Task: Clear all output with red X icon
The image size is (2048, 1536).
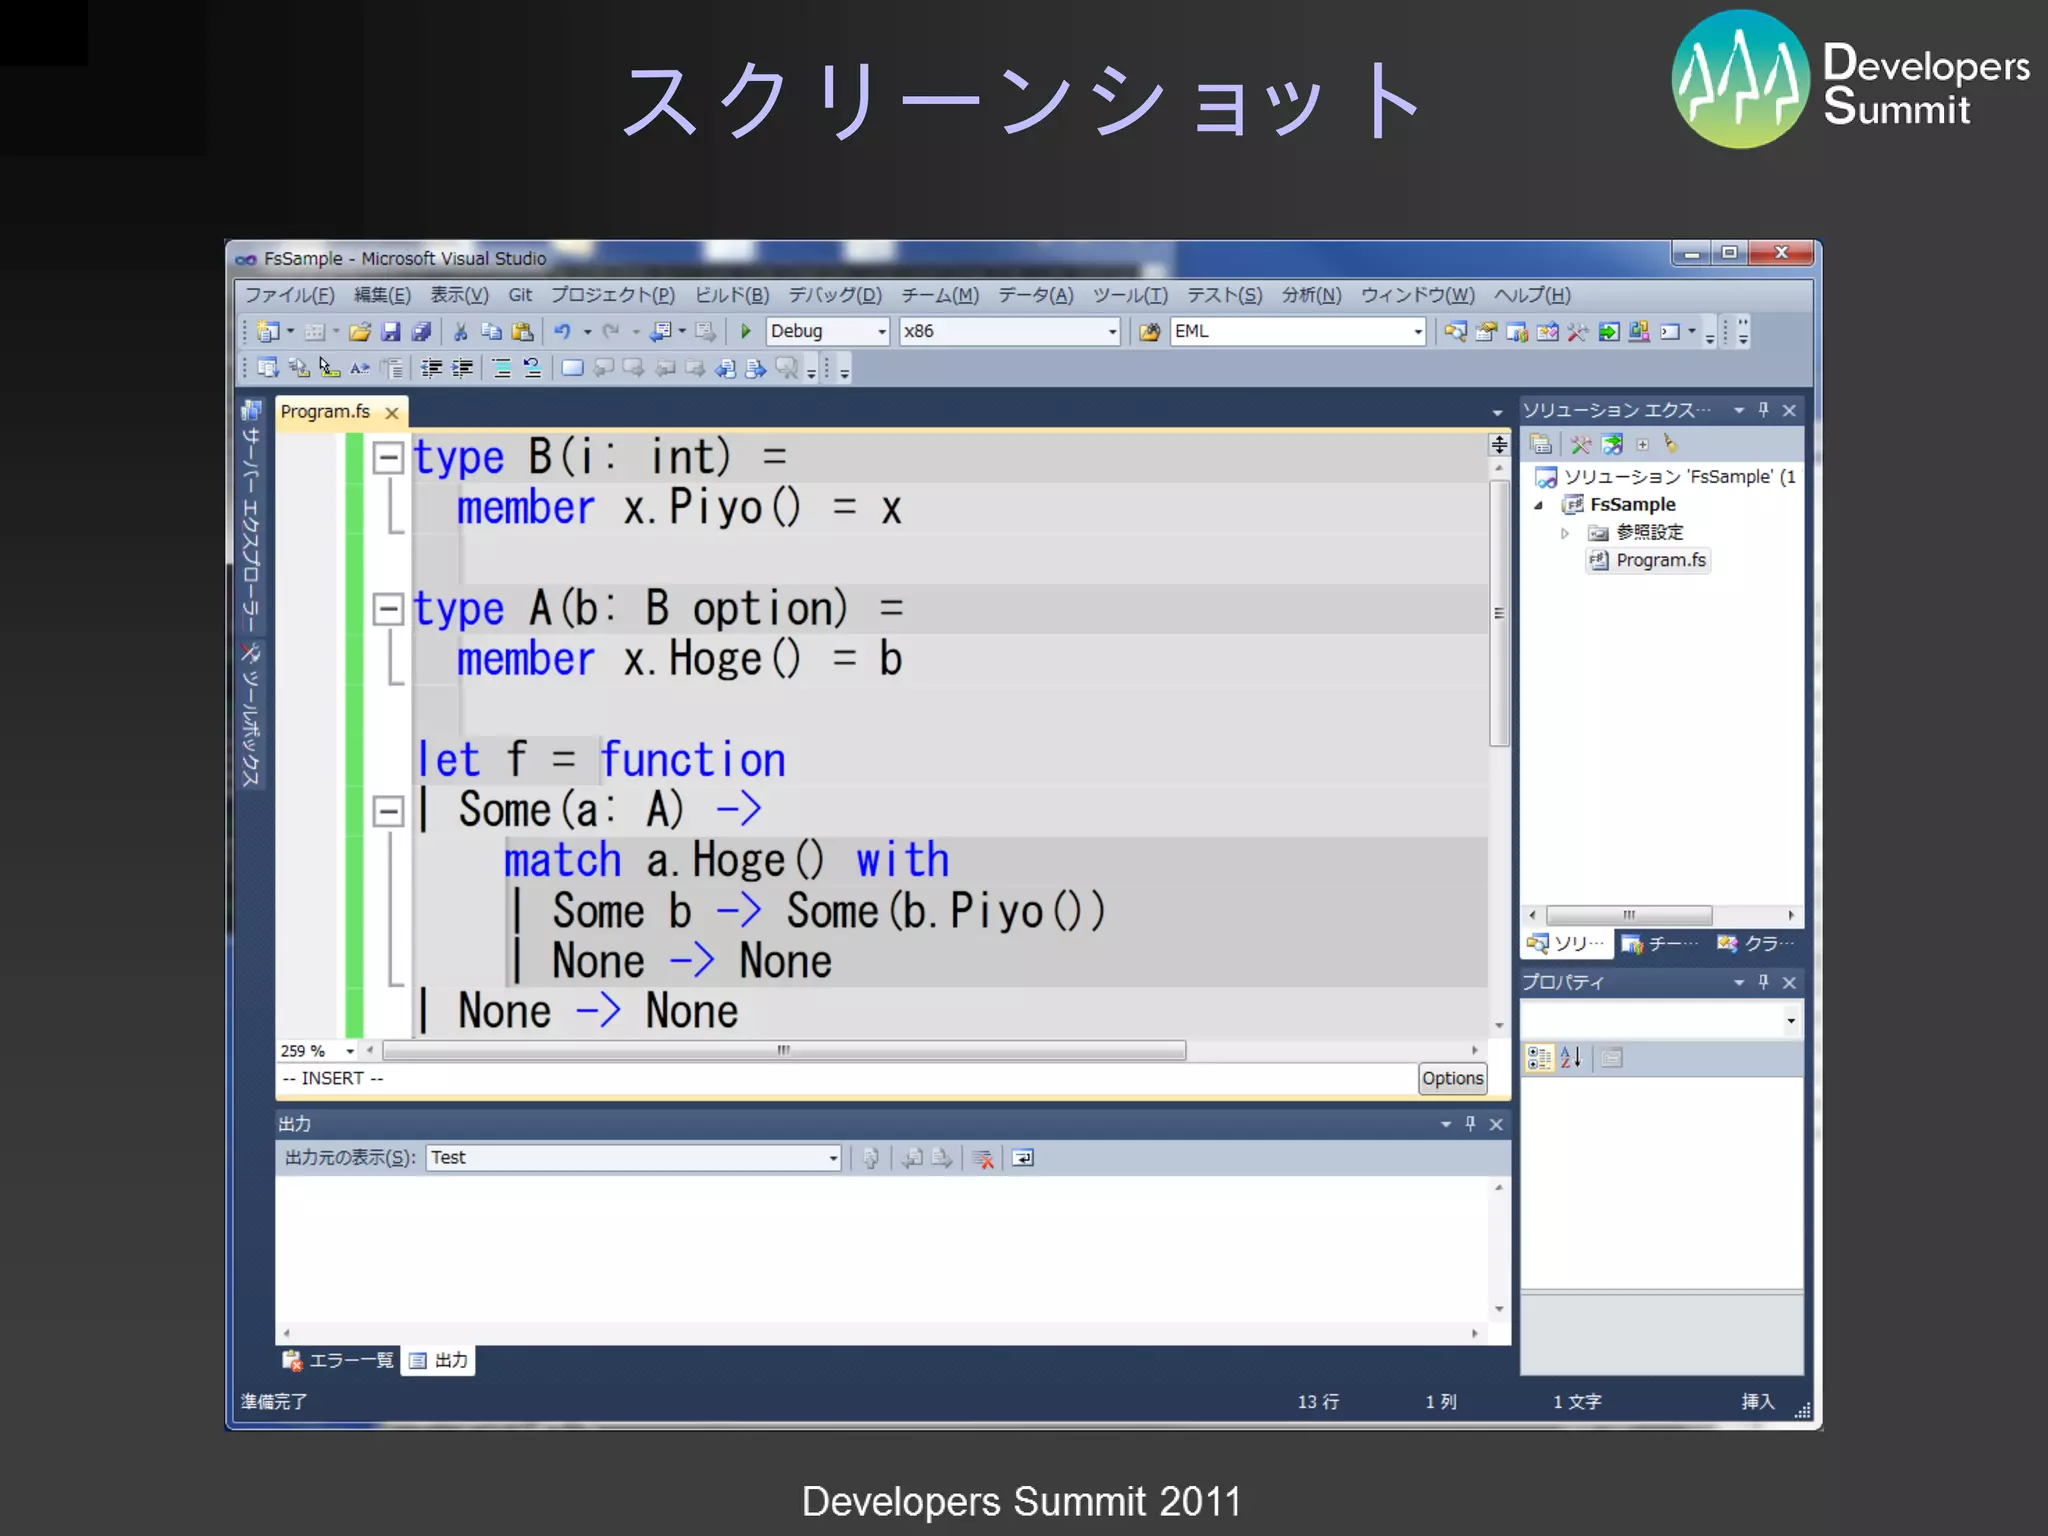Action: 983,1158
